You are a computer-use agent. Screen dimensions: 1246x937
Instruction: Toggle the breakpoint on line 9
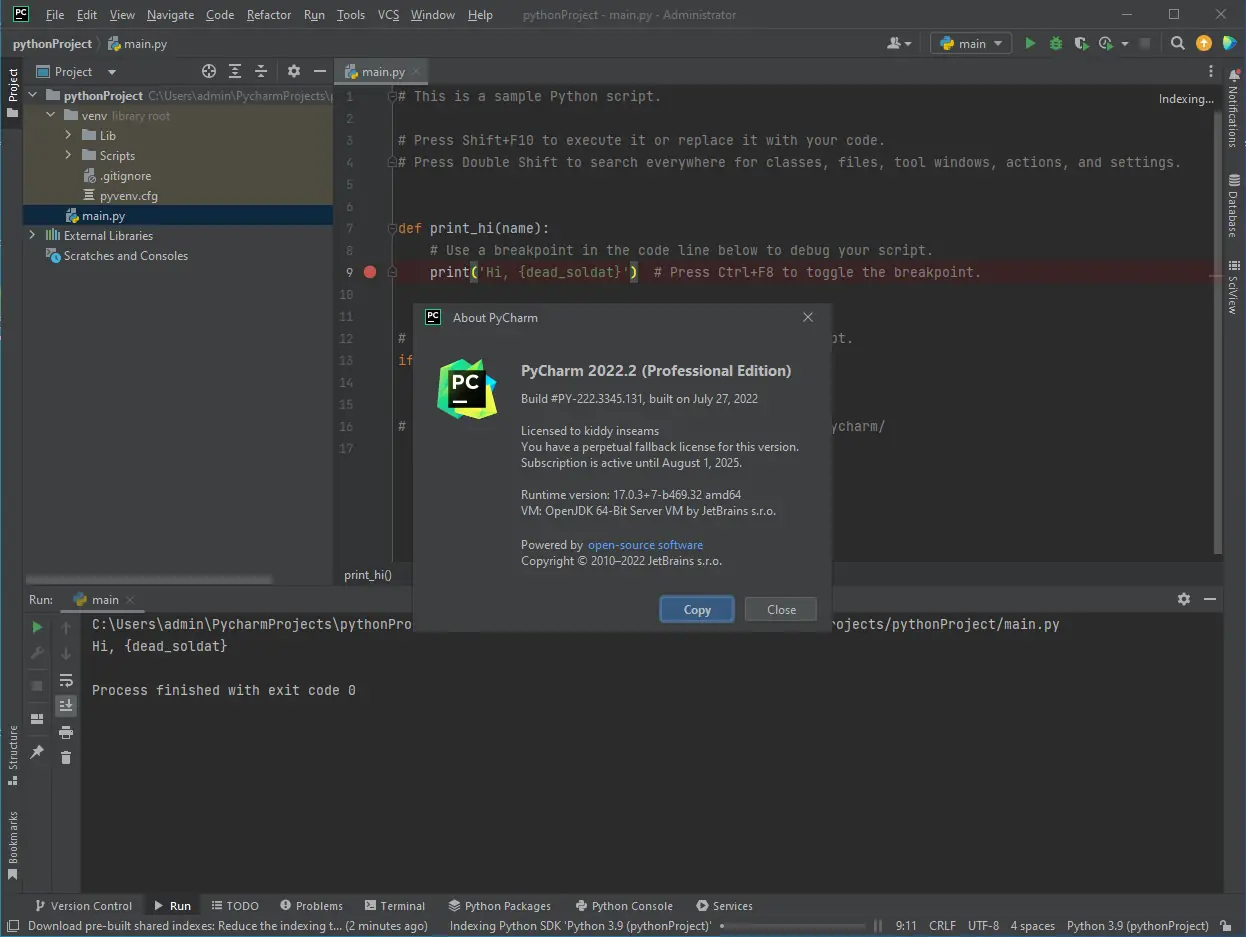tap(370, 272)
